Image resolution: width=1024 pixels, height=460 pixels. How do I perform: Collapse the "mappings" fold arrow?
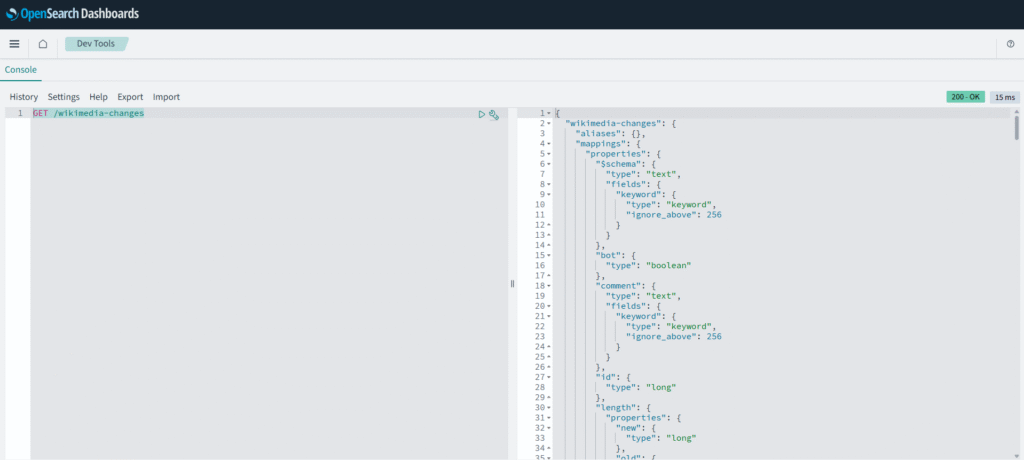549,144
